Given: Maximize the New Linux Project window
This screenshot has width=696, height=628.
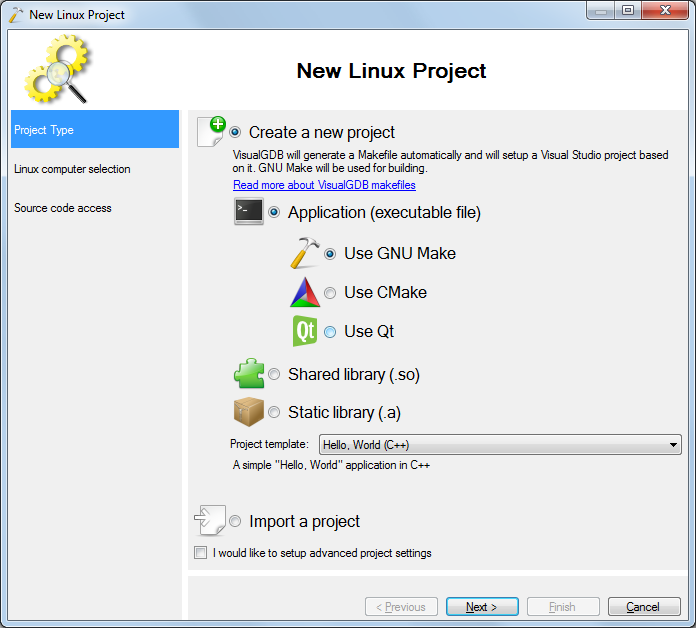Looking at the screenshot, I should pos(628,11).
